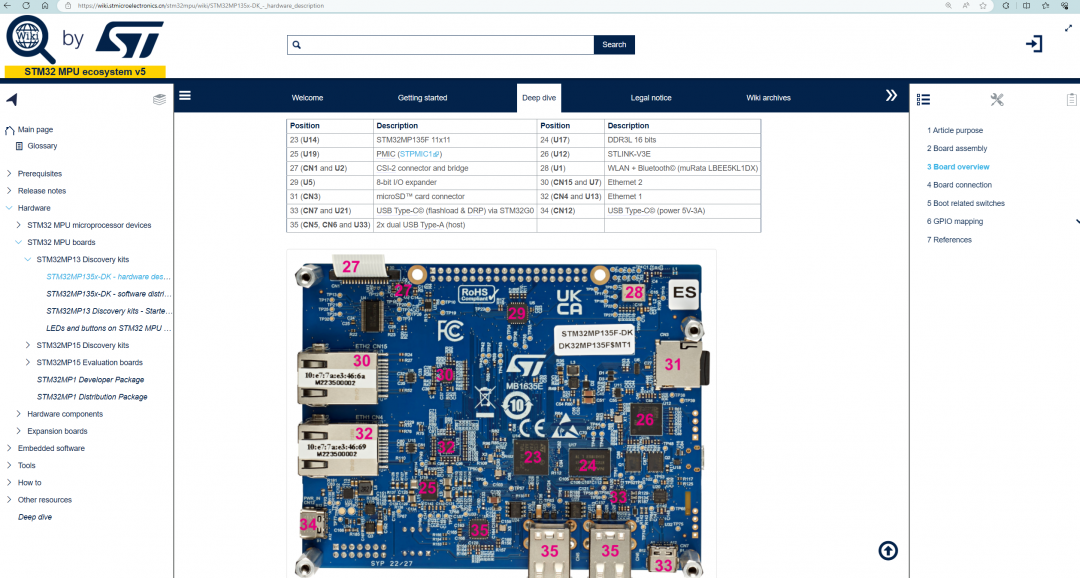Click the double chevron beside the tabs

tap(890, 95)
